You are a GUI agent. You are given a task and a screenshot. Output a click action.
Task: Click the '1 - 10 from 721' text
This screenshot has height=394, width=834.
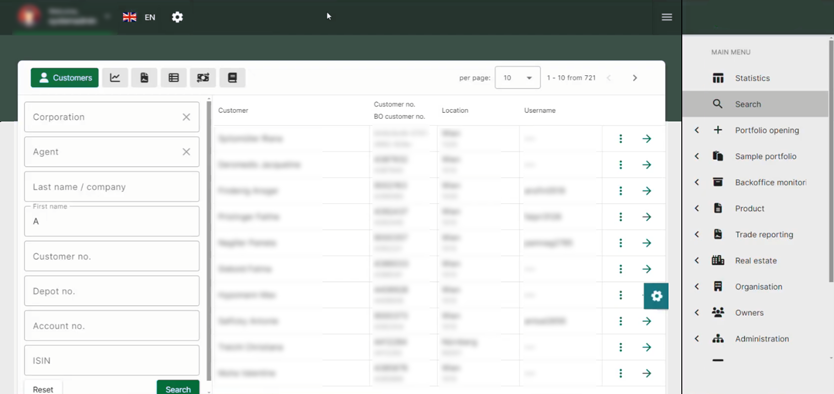click(x=571, y=78)
